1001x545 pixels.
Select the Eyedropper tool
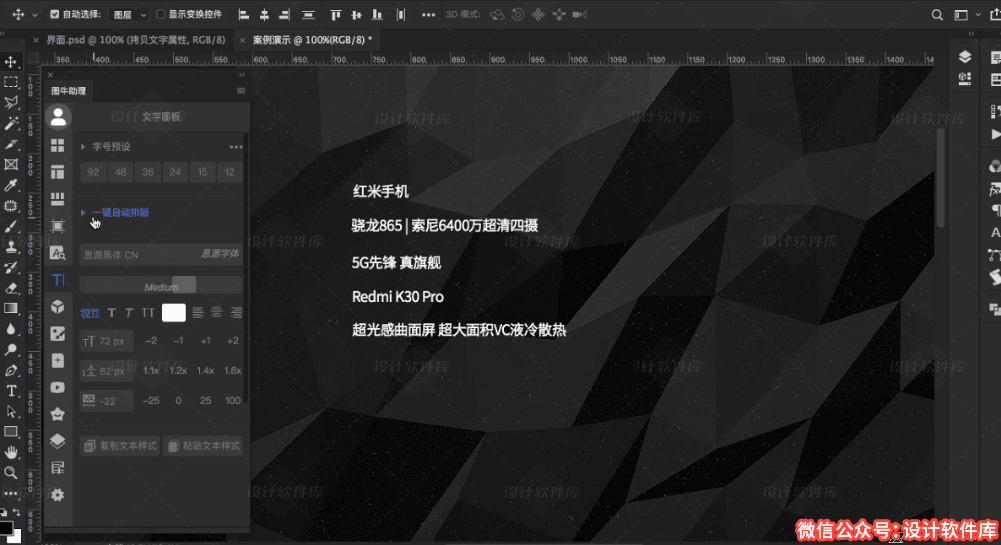(11, 185)
